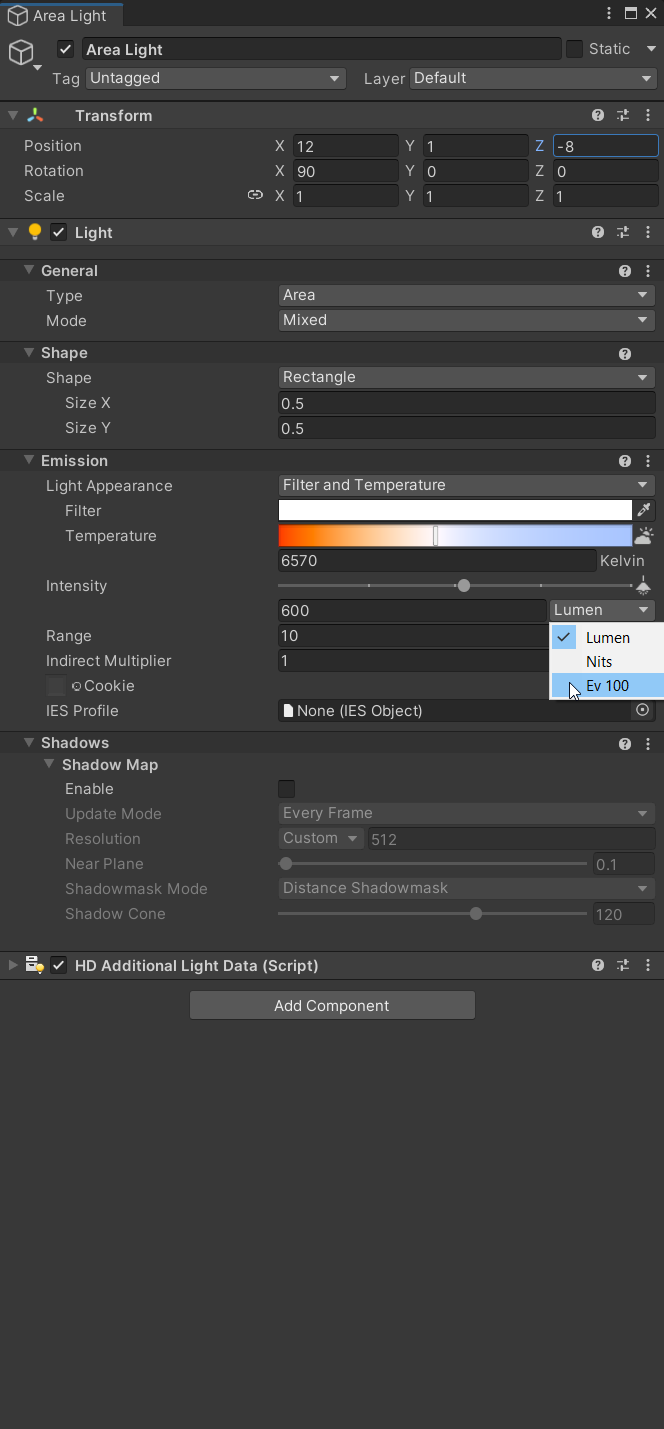Open help icon for Shadows section
664x1429 pixels.
[x=625, y=743]
